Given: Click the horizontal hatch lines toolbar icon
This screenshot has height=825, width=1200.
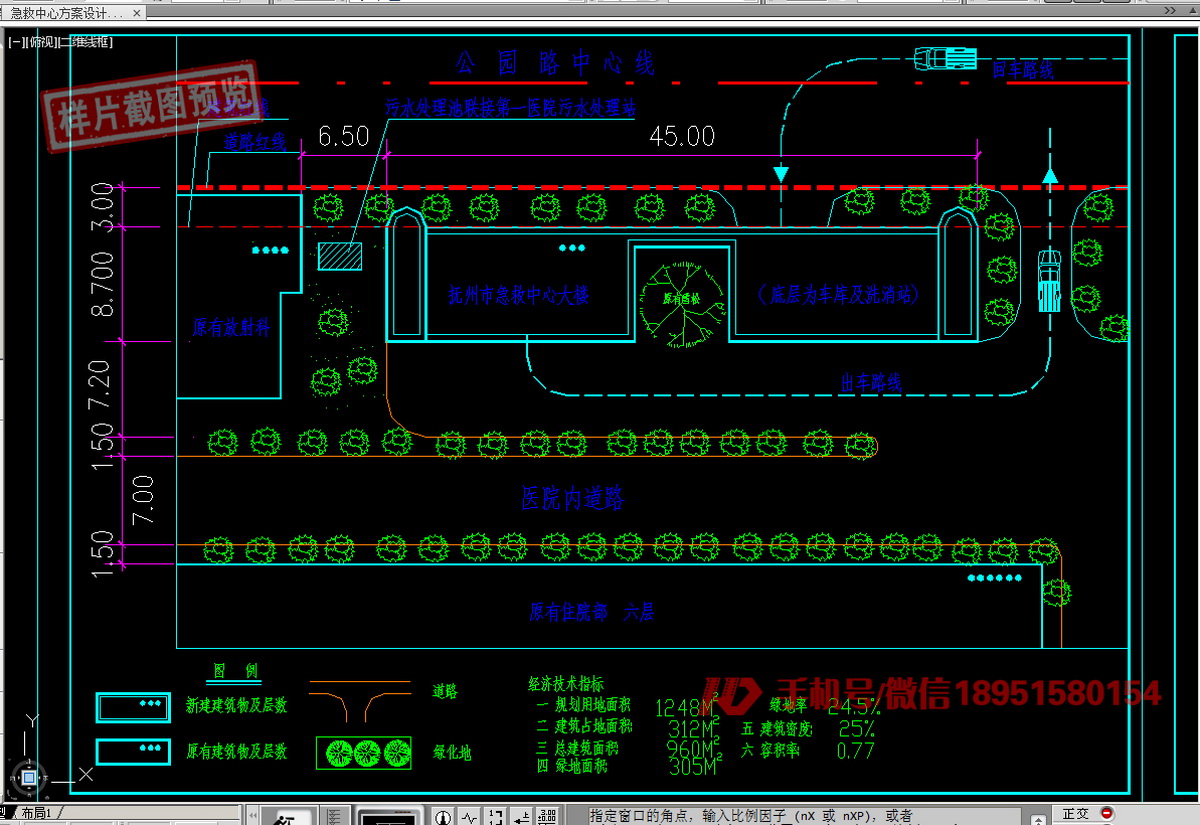Looking at the screenshot, I should (x=334, y=817).
